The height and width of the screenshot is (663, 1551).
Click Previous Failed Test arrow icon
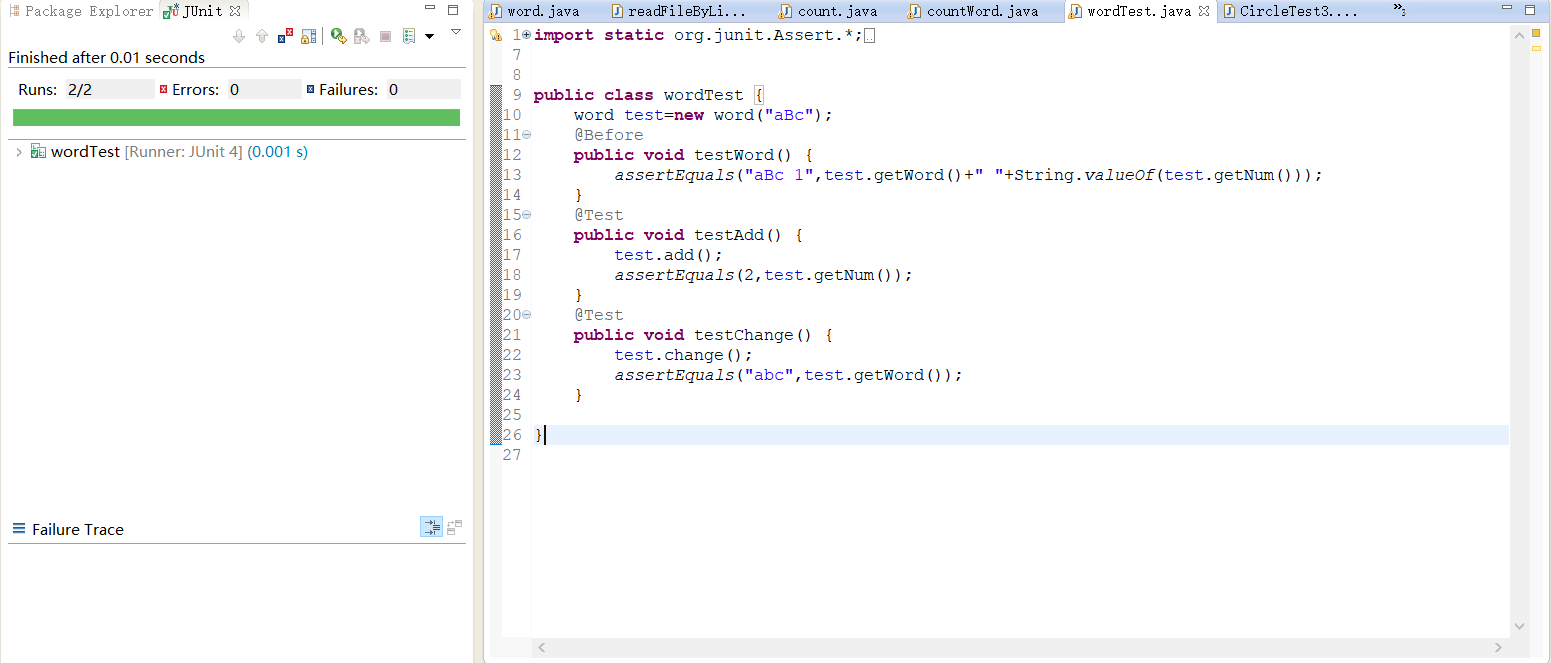(x=262, y=36)
